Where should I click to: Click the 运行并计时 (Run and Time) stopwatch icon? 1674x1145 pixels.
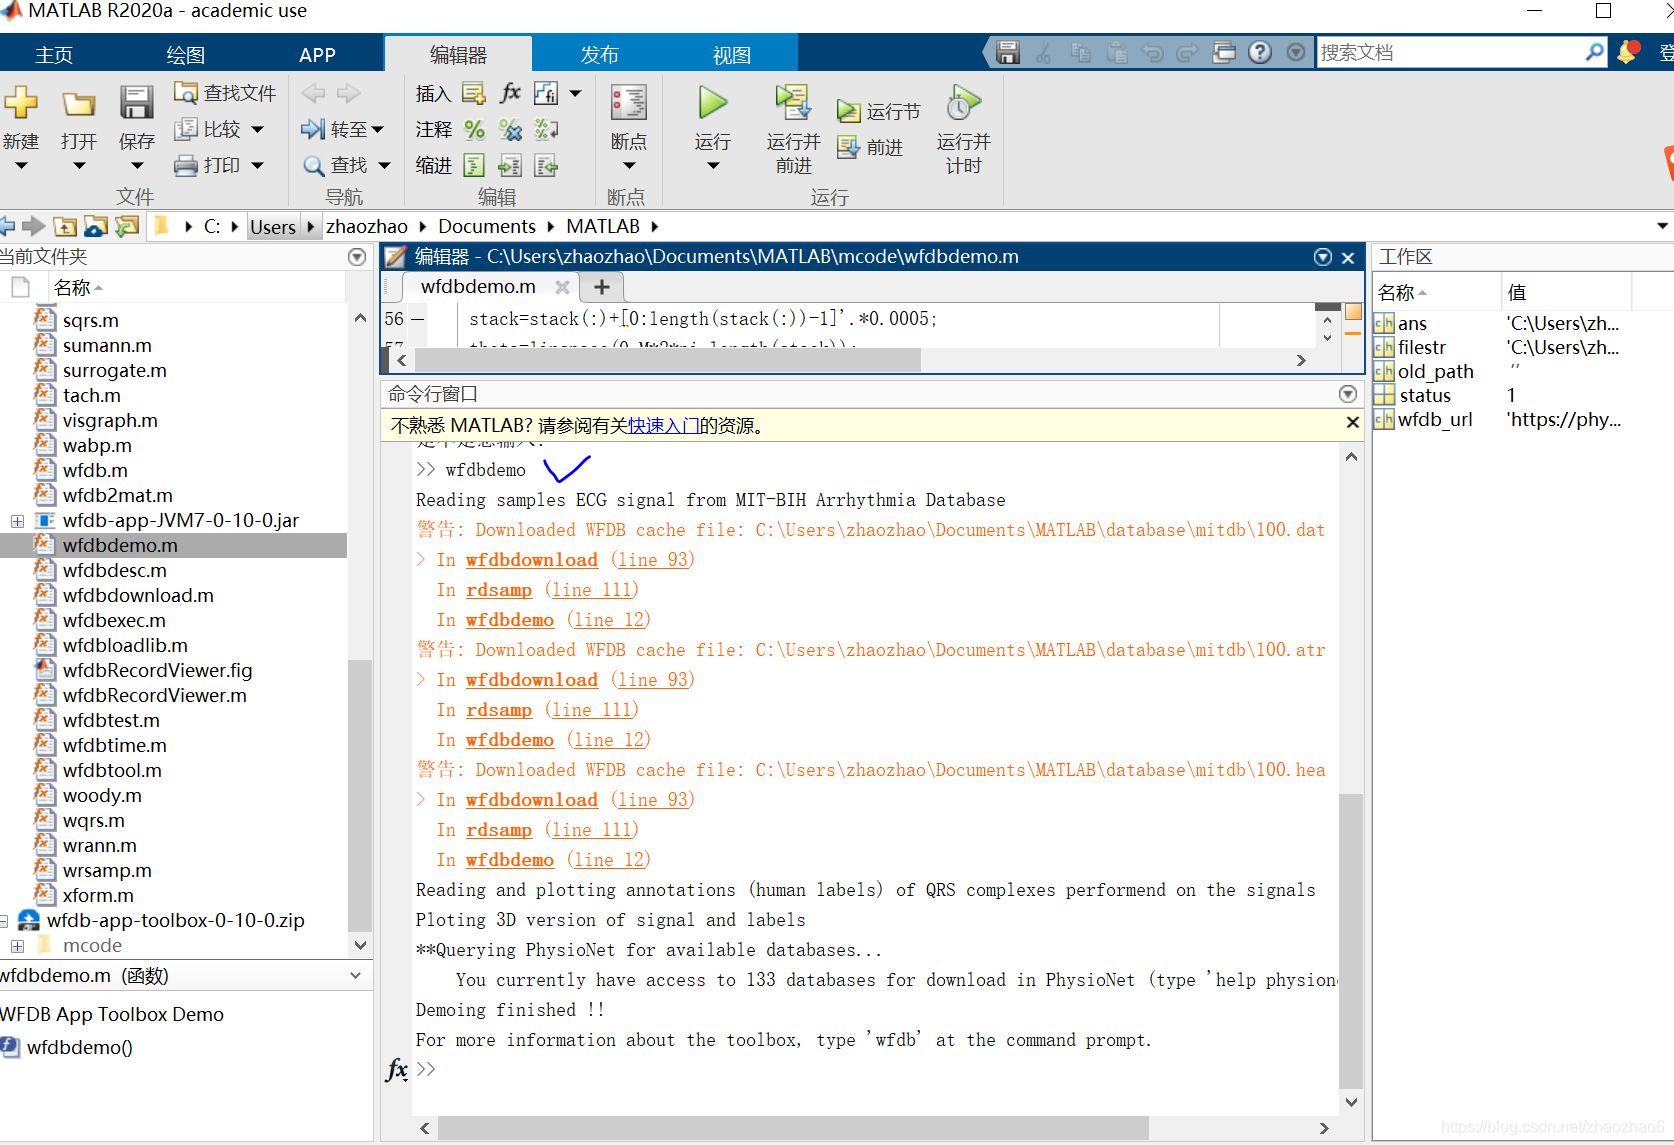pos(962,103)
